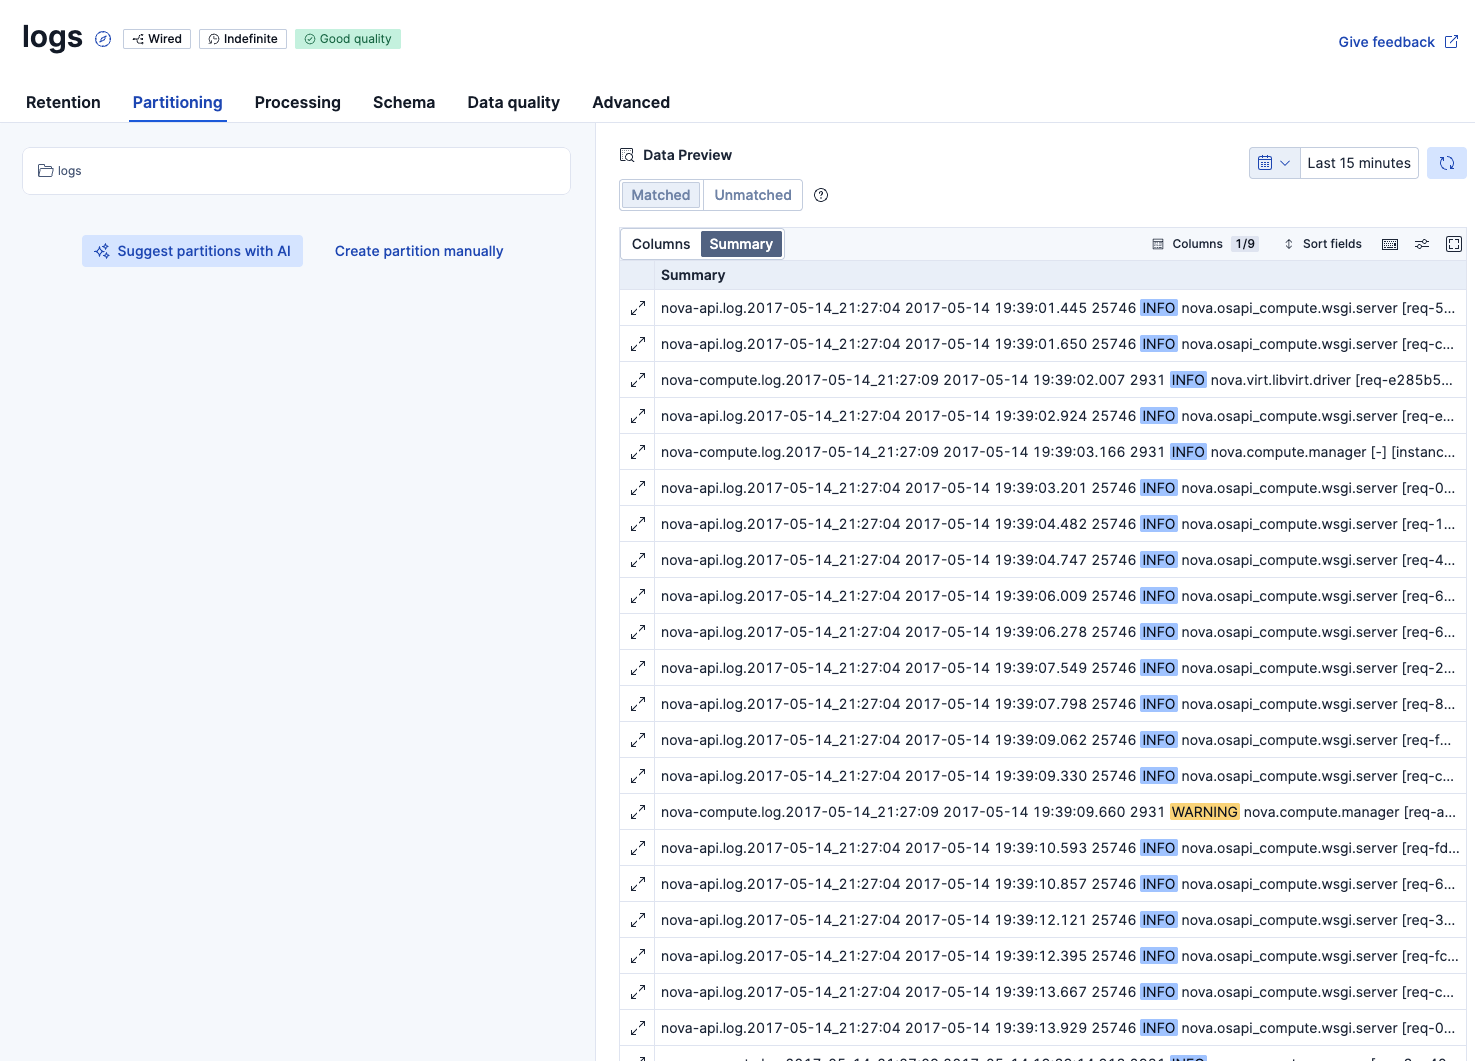
Task: Open the Columns 1/9 selector
Action: [x=1205, y=244]
